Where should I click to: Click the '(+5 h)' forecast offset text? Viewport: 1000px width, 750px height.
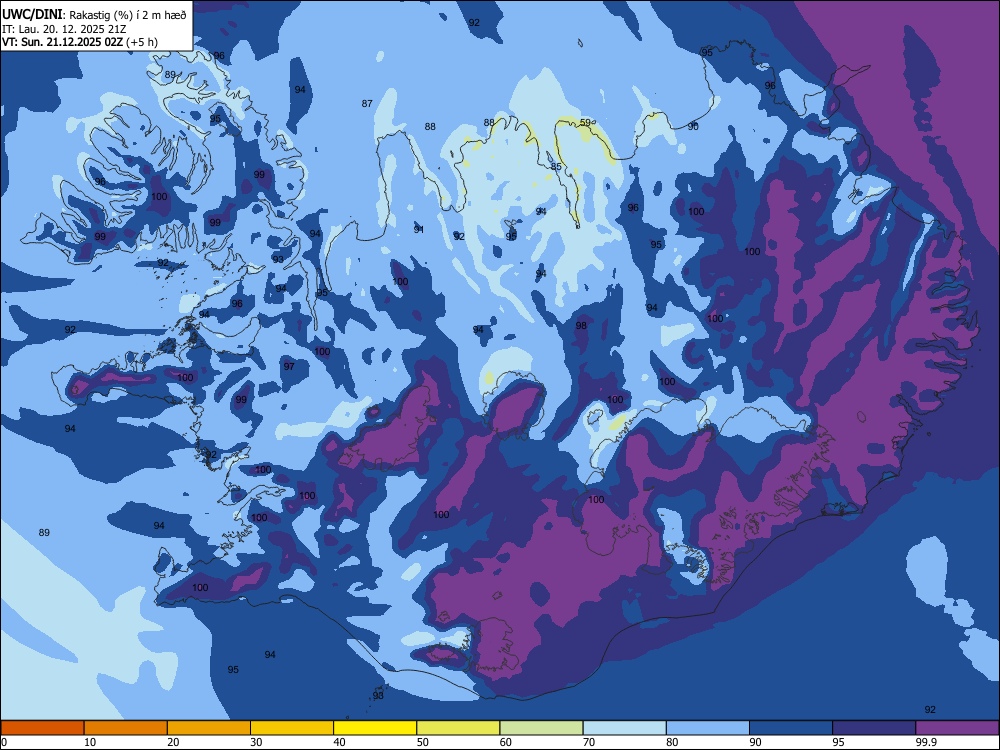click(142, 42)
